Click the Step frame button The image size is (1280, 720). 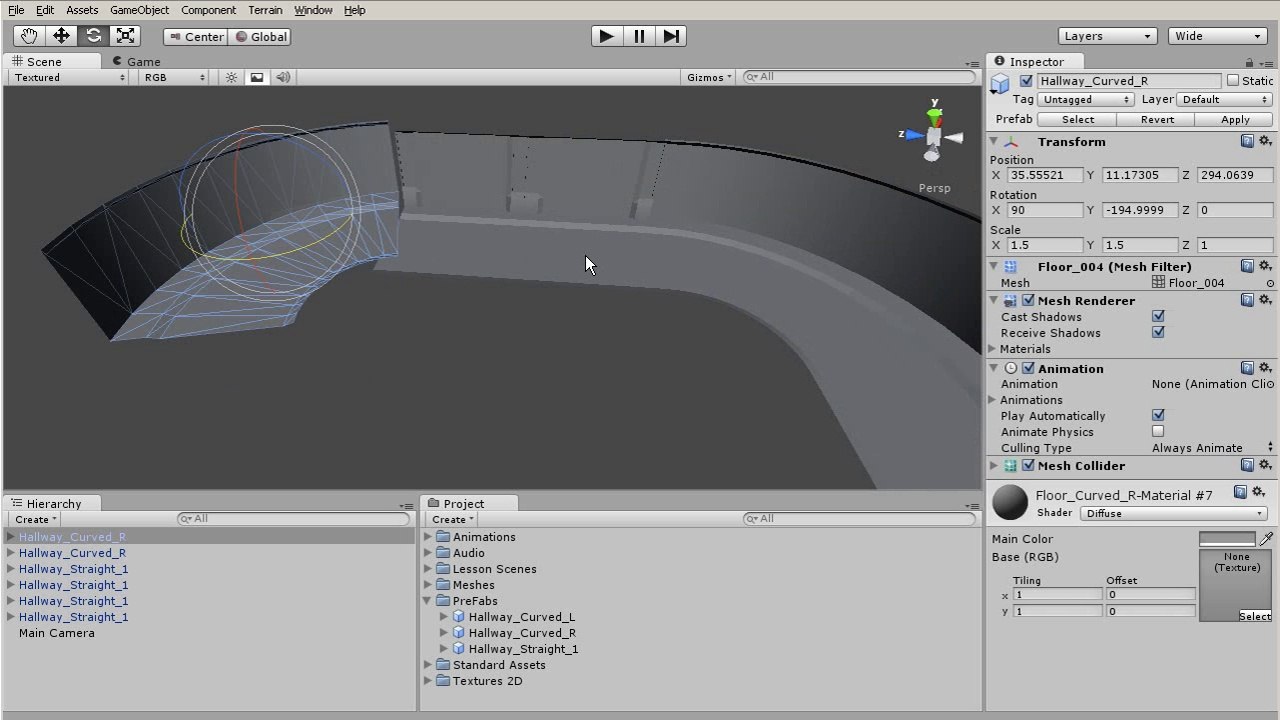click(671, 36)
